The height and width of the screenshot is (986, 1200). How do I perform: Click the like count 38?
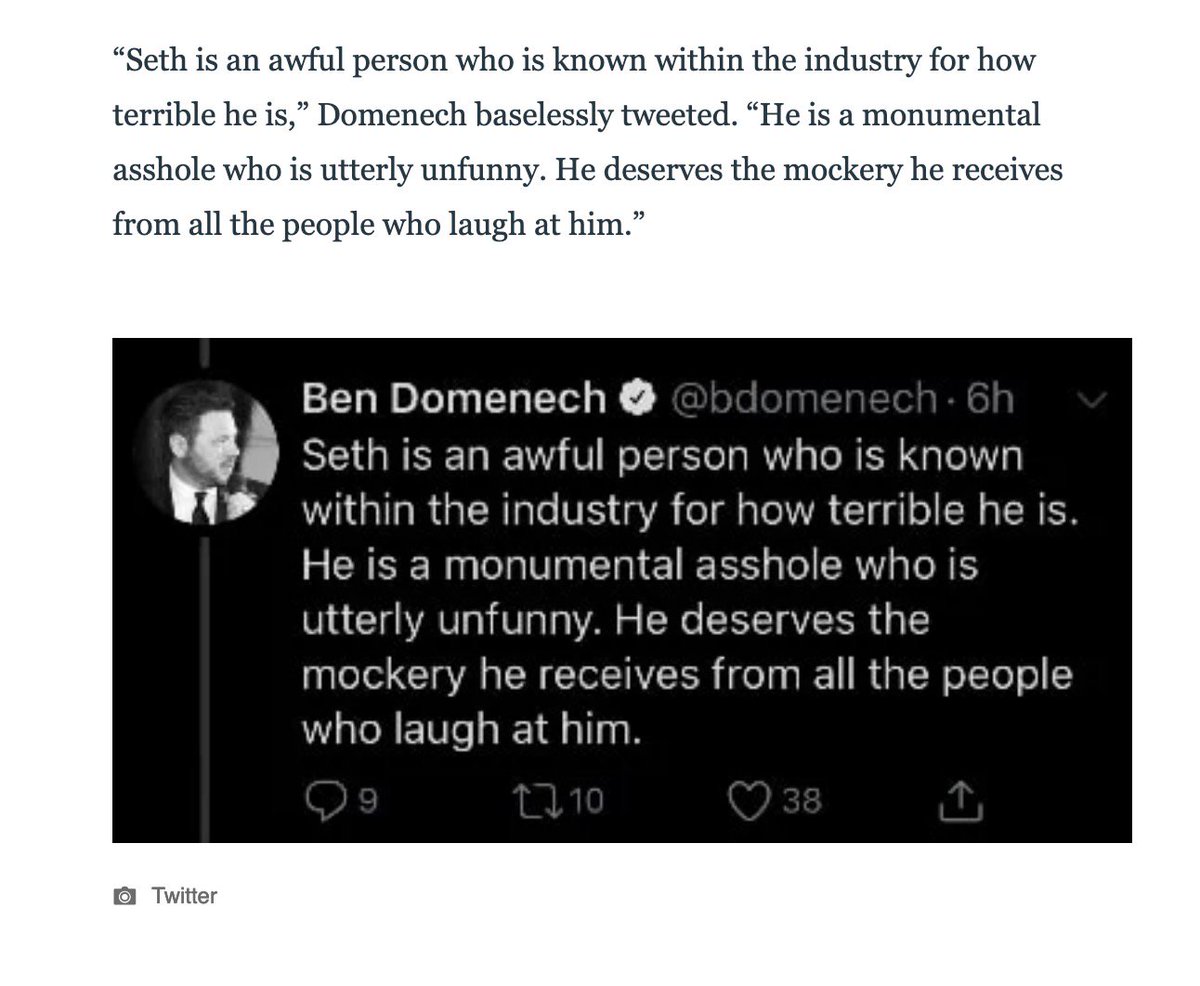802,801
